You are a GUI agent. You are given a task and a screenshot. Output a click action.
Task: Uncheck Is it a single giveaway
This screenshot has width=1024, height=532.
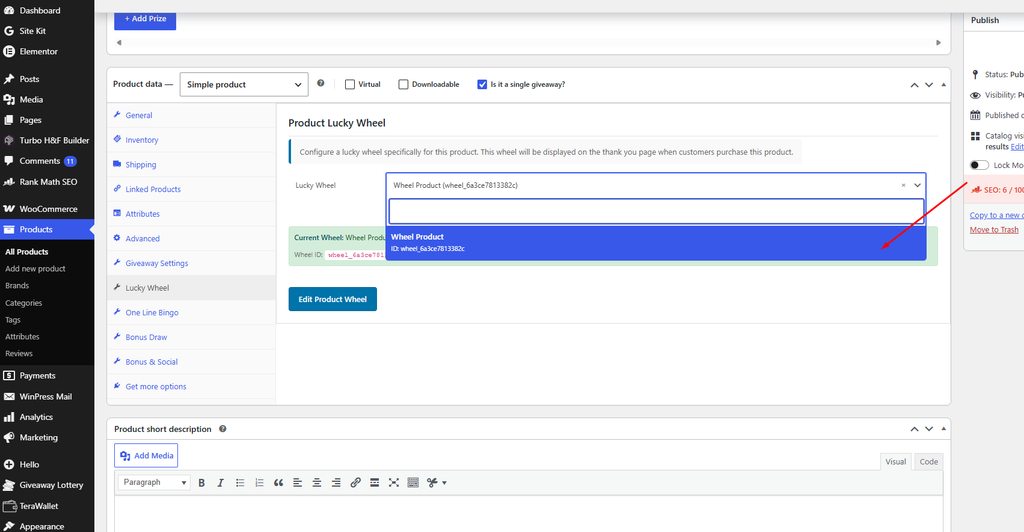click(482, 84)
